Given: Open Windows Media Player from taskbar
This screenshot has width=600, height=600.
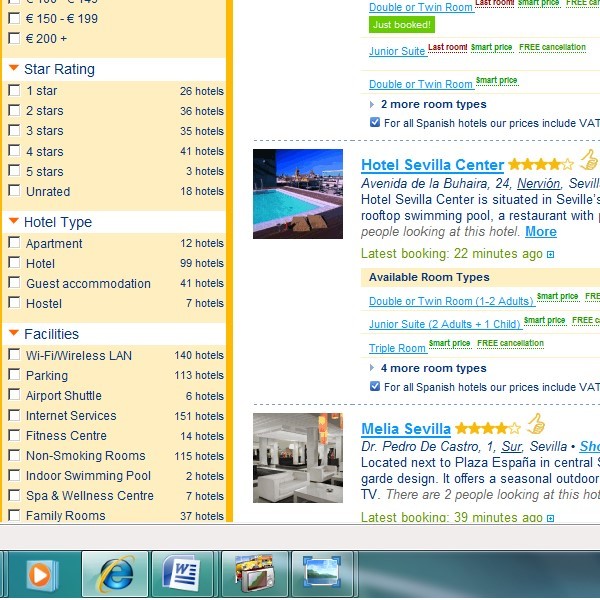Looking at the screenshot, I should tap(42, 574).
